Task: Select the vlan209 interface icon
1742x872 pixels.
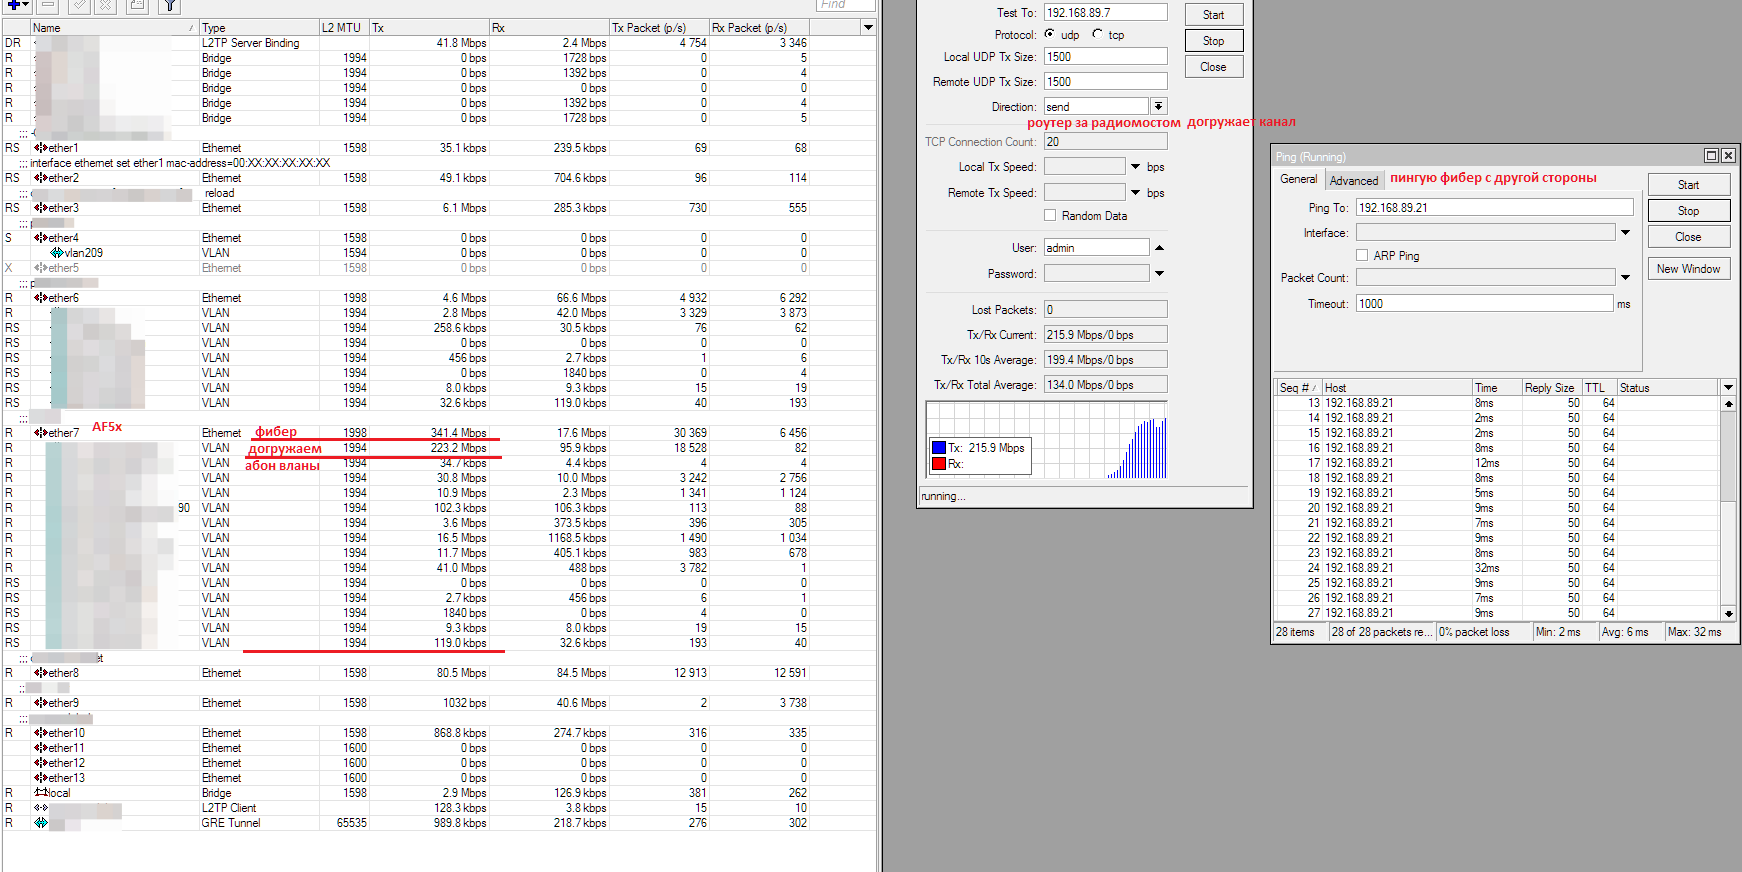Action: (x=57, y=253)
